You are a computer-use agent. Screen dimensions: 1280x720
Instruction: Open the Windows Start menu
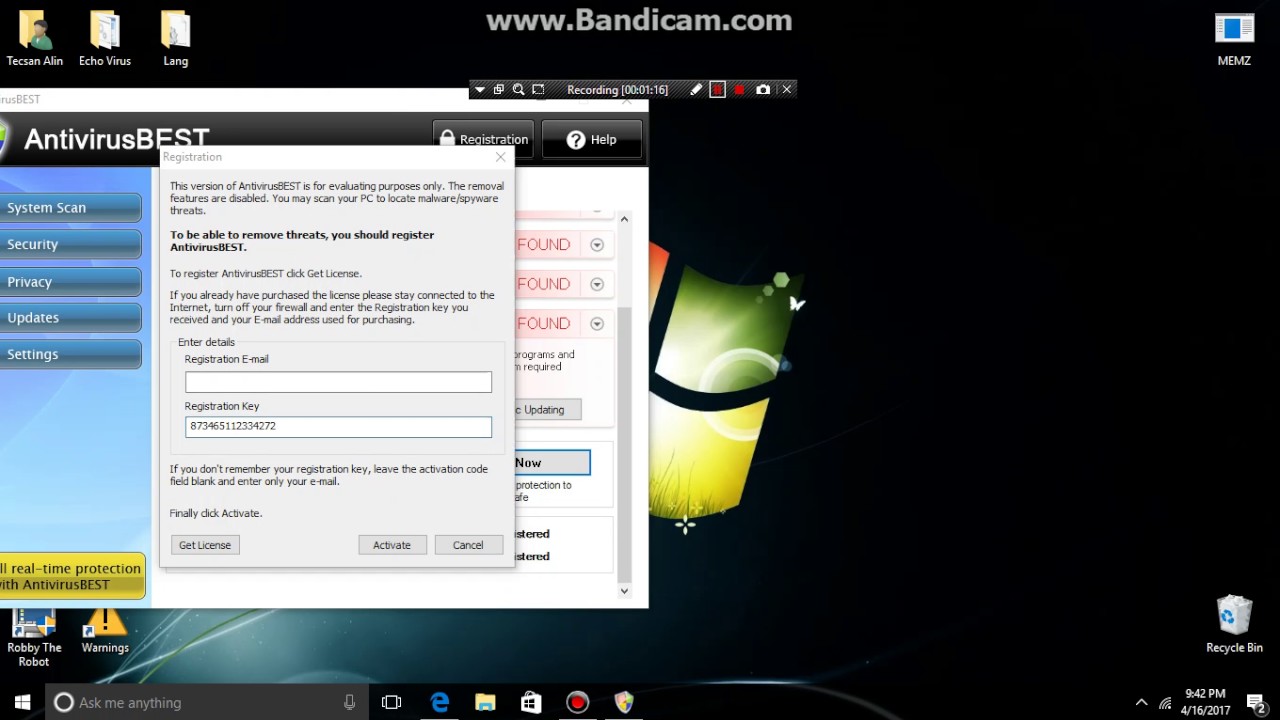click(22, 703)
